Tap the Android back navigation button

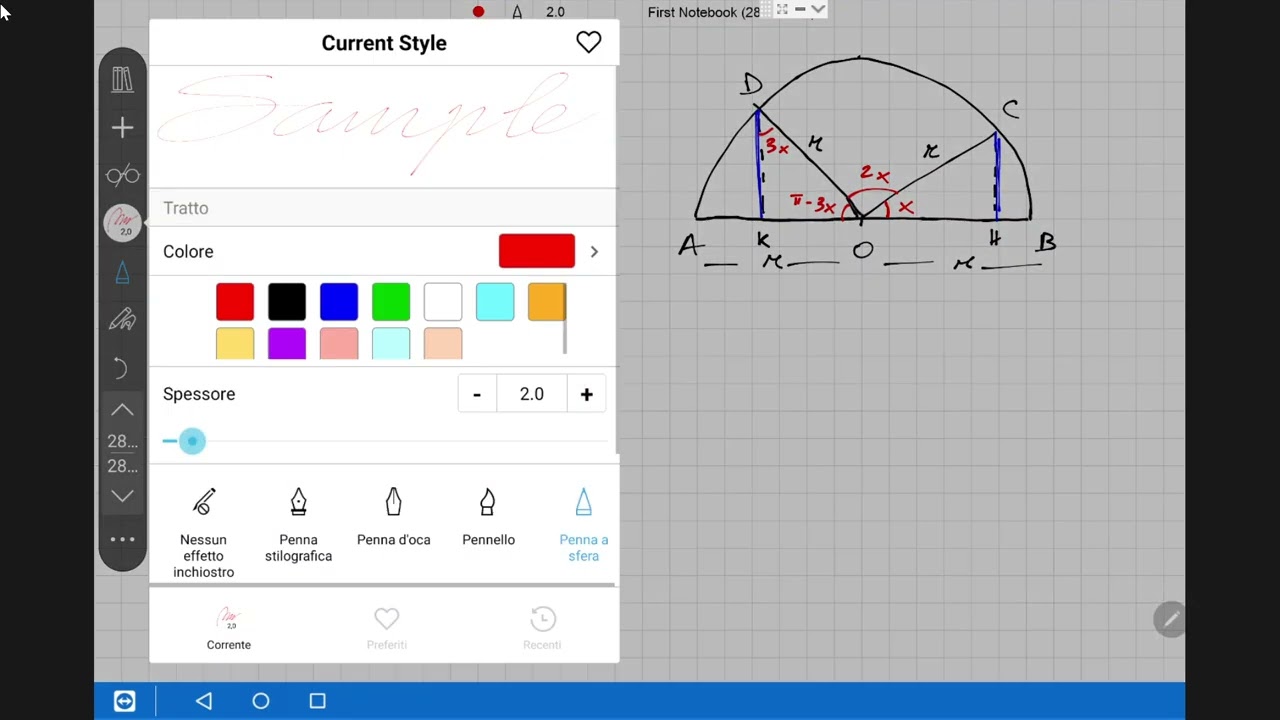(x=204, y=701)
